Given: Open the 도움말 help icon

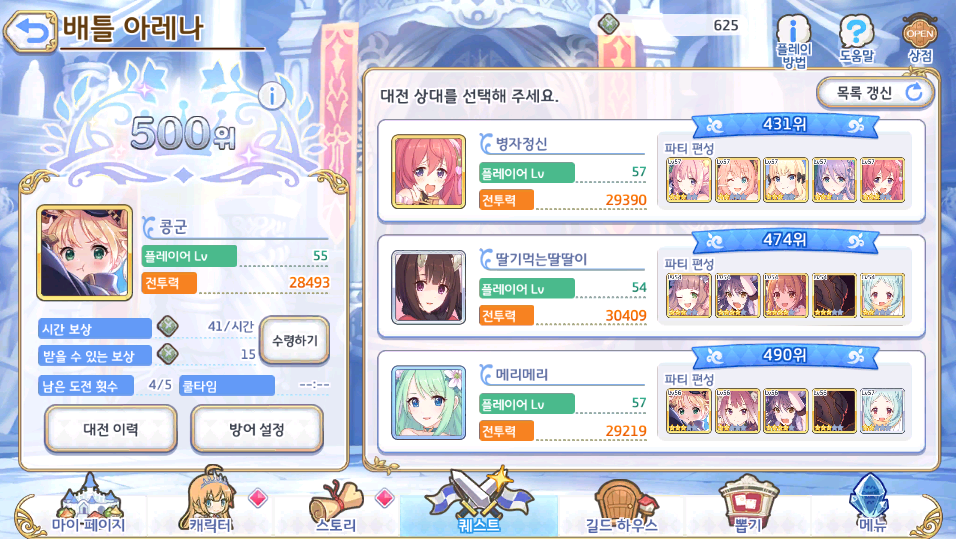Looking at the screenshot, I should tap(856, 39).
